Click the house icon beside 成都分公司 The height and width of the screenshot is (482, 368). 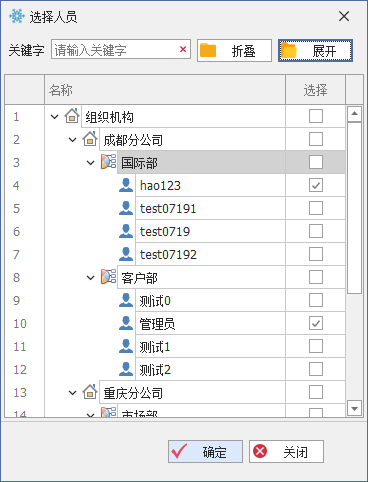coord(90,139)
